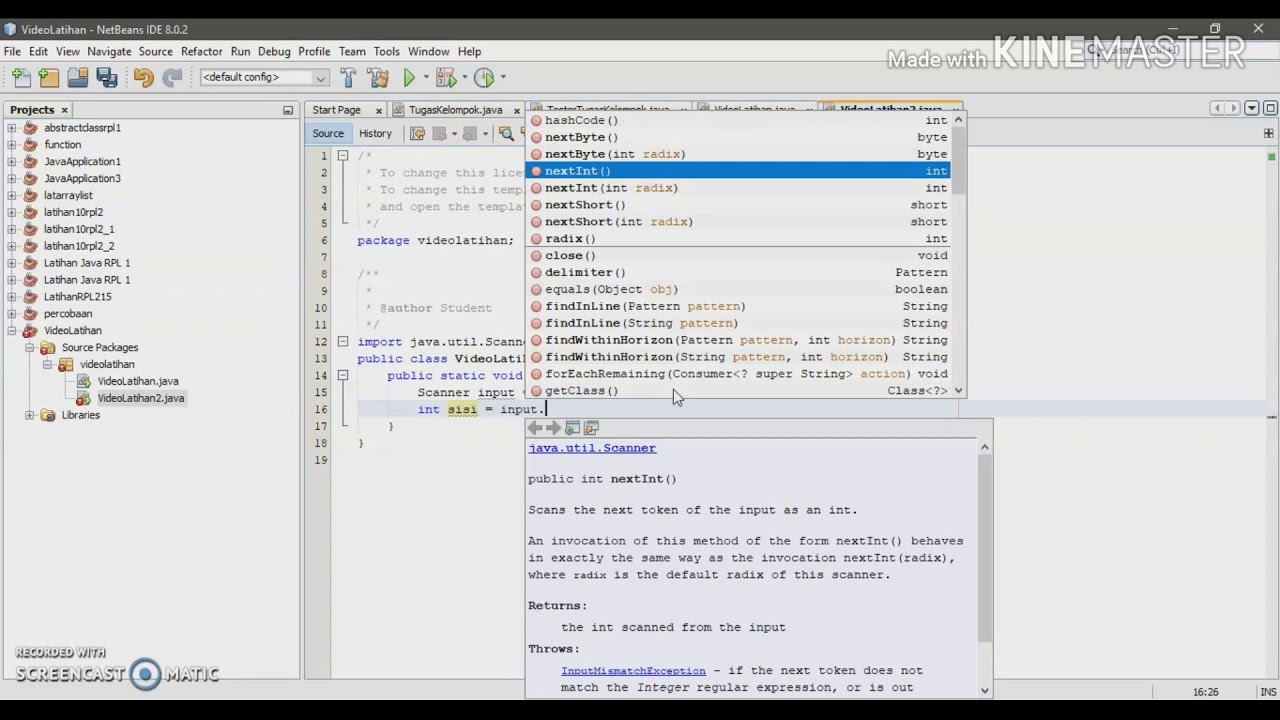Click the Clean and Build icon
Viewport: 1280px width, 720px height.
pyautogui.click(x=378, y=77)
